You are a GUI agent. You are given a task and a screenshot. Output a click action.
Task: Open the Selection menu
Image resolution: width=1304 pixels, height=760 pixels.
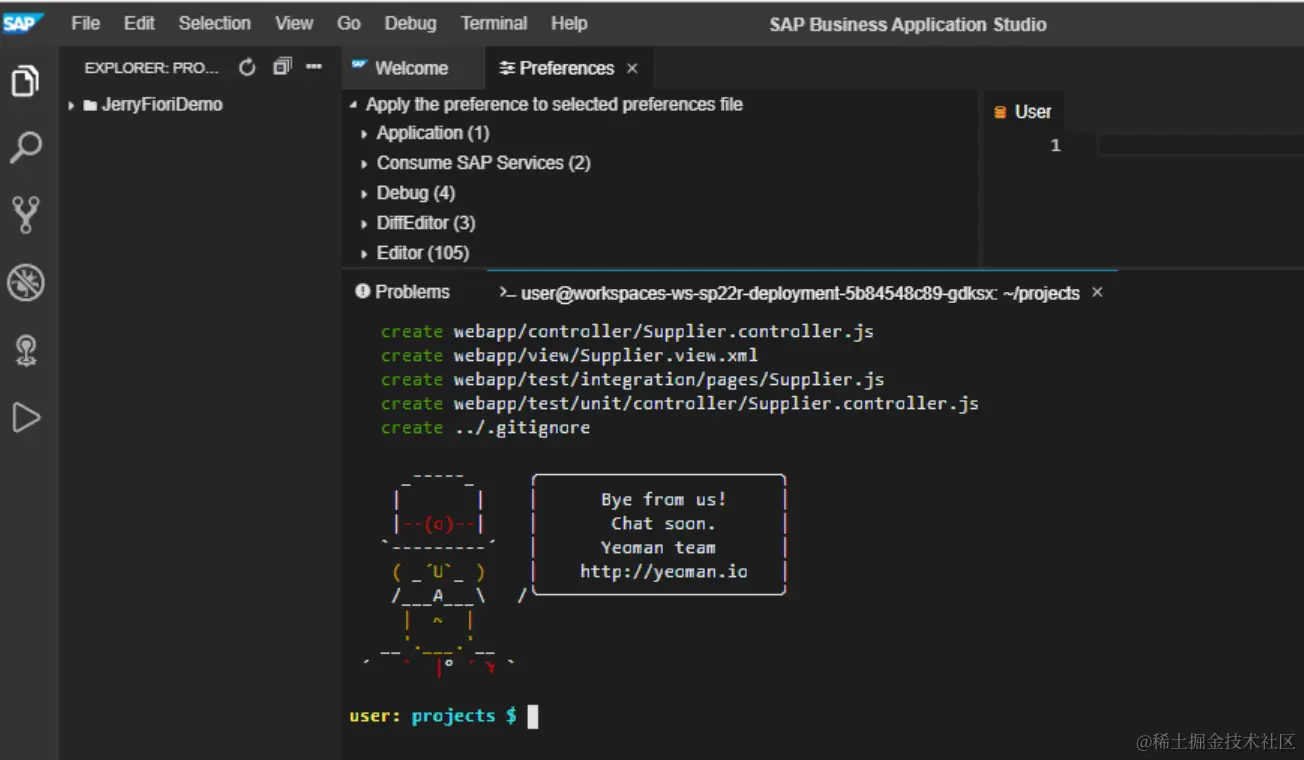(214, 23)
